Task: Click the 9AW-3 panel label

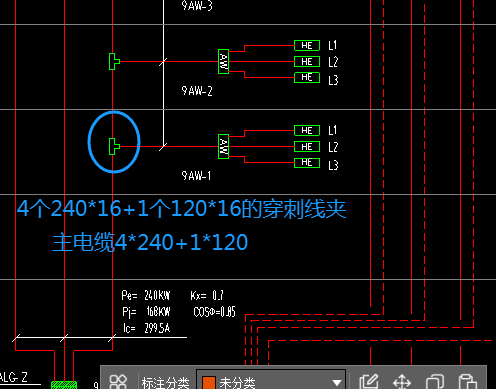Action: tap(197, 5)
